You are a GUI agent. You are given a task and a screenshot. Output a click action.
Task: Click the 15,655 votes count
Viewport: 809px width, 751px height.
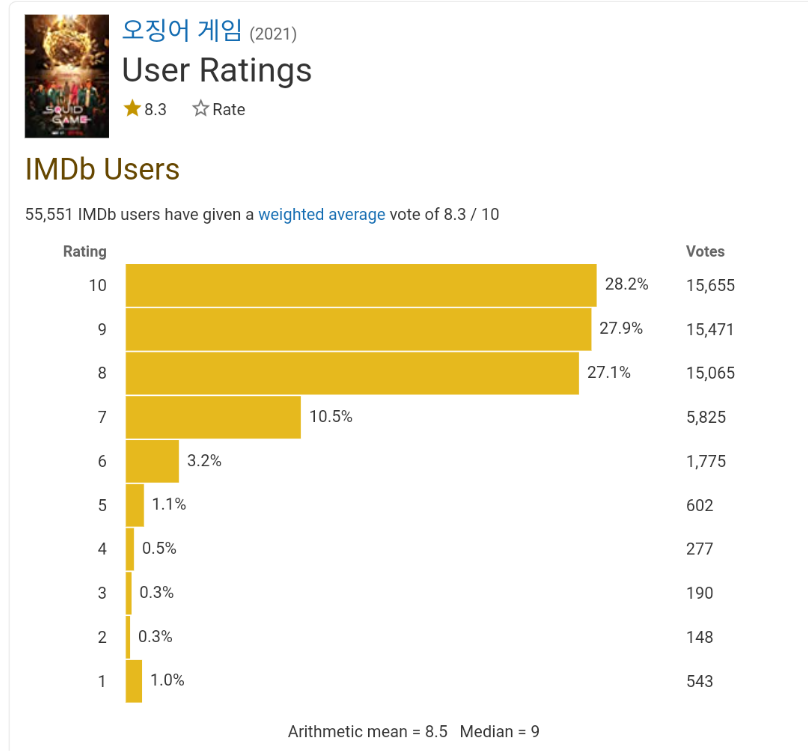click(x=710, y=285)
